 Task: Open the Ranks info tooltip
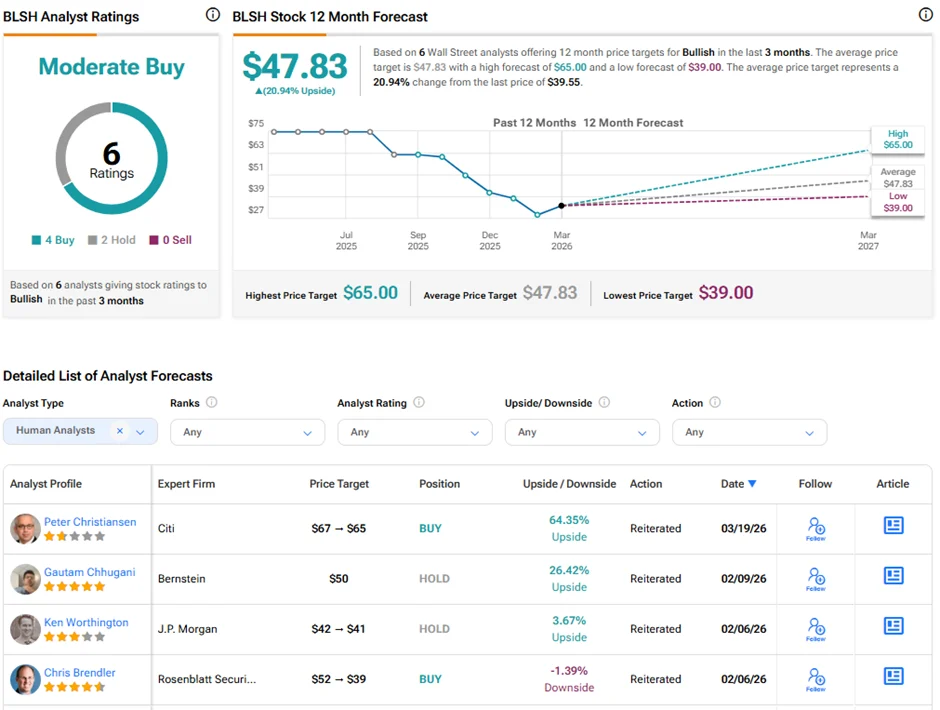213,403
